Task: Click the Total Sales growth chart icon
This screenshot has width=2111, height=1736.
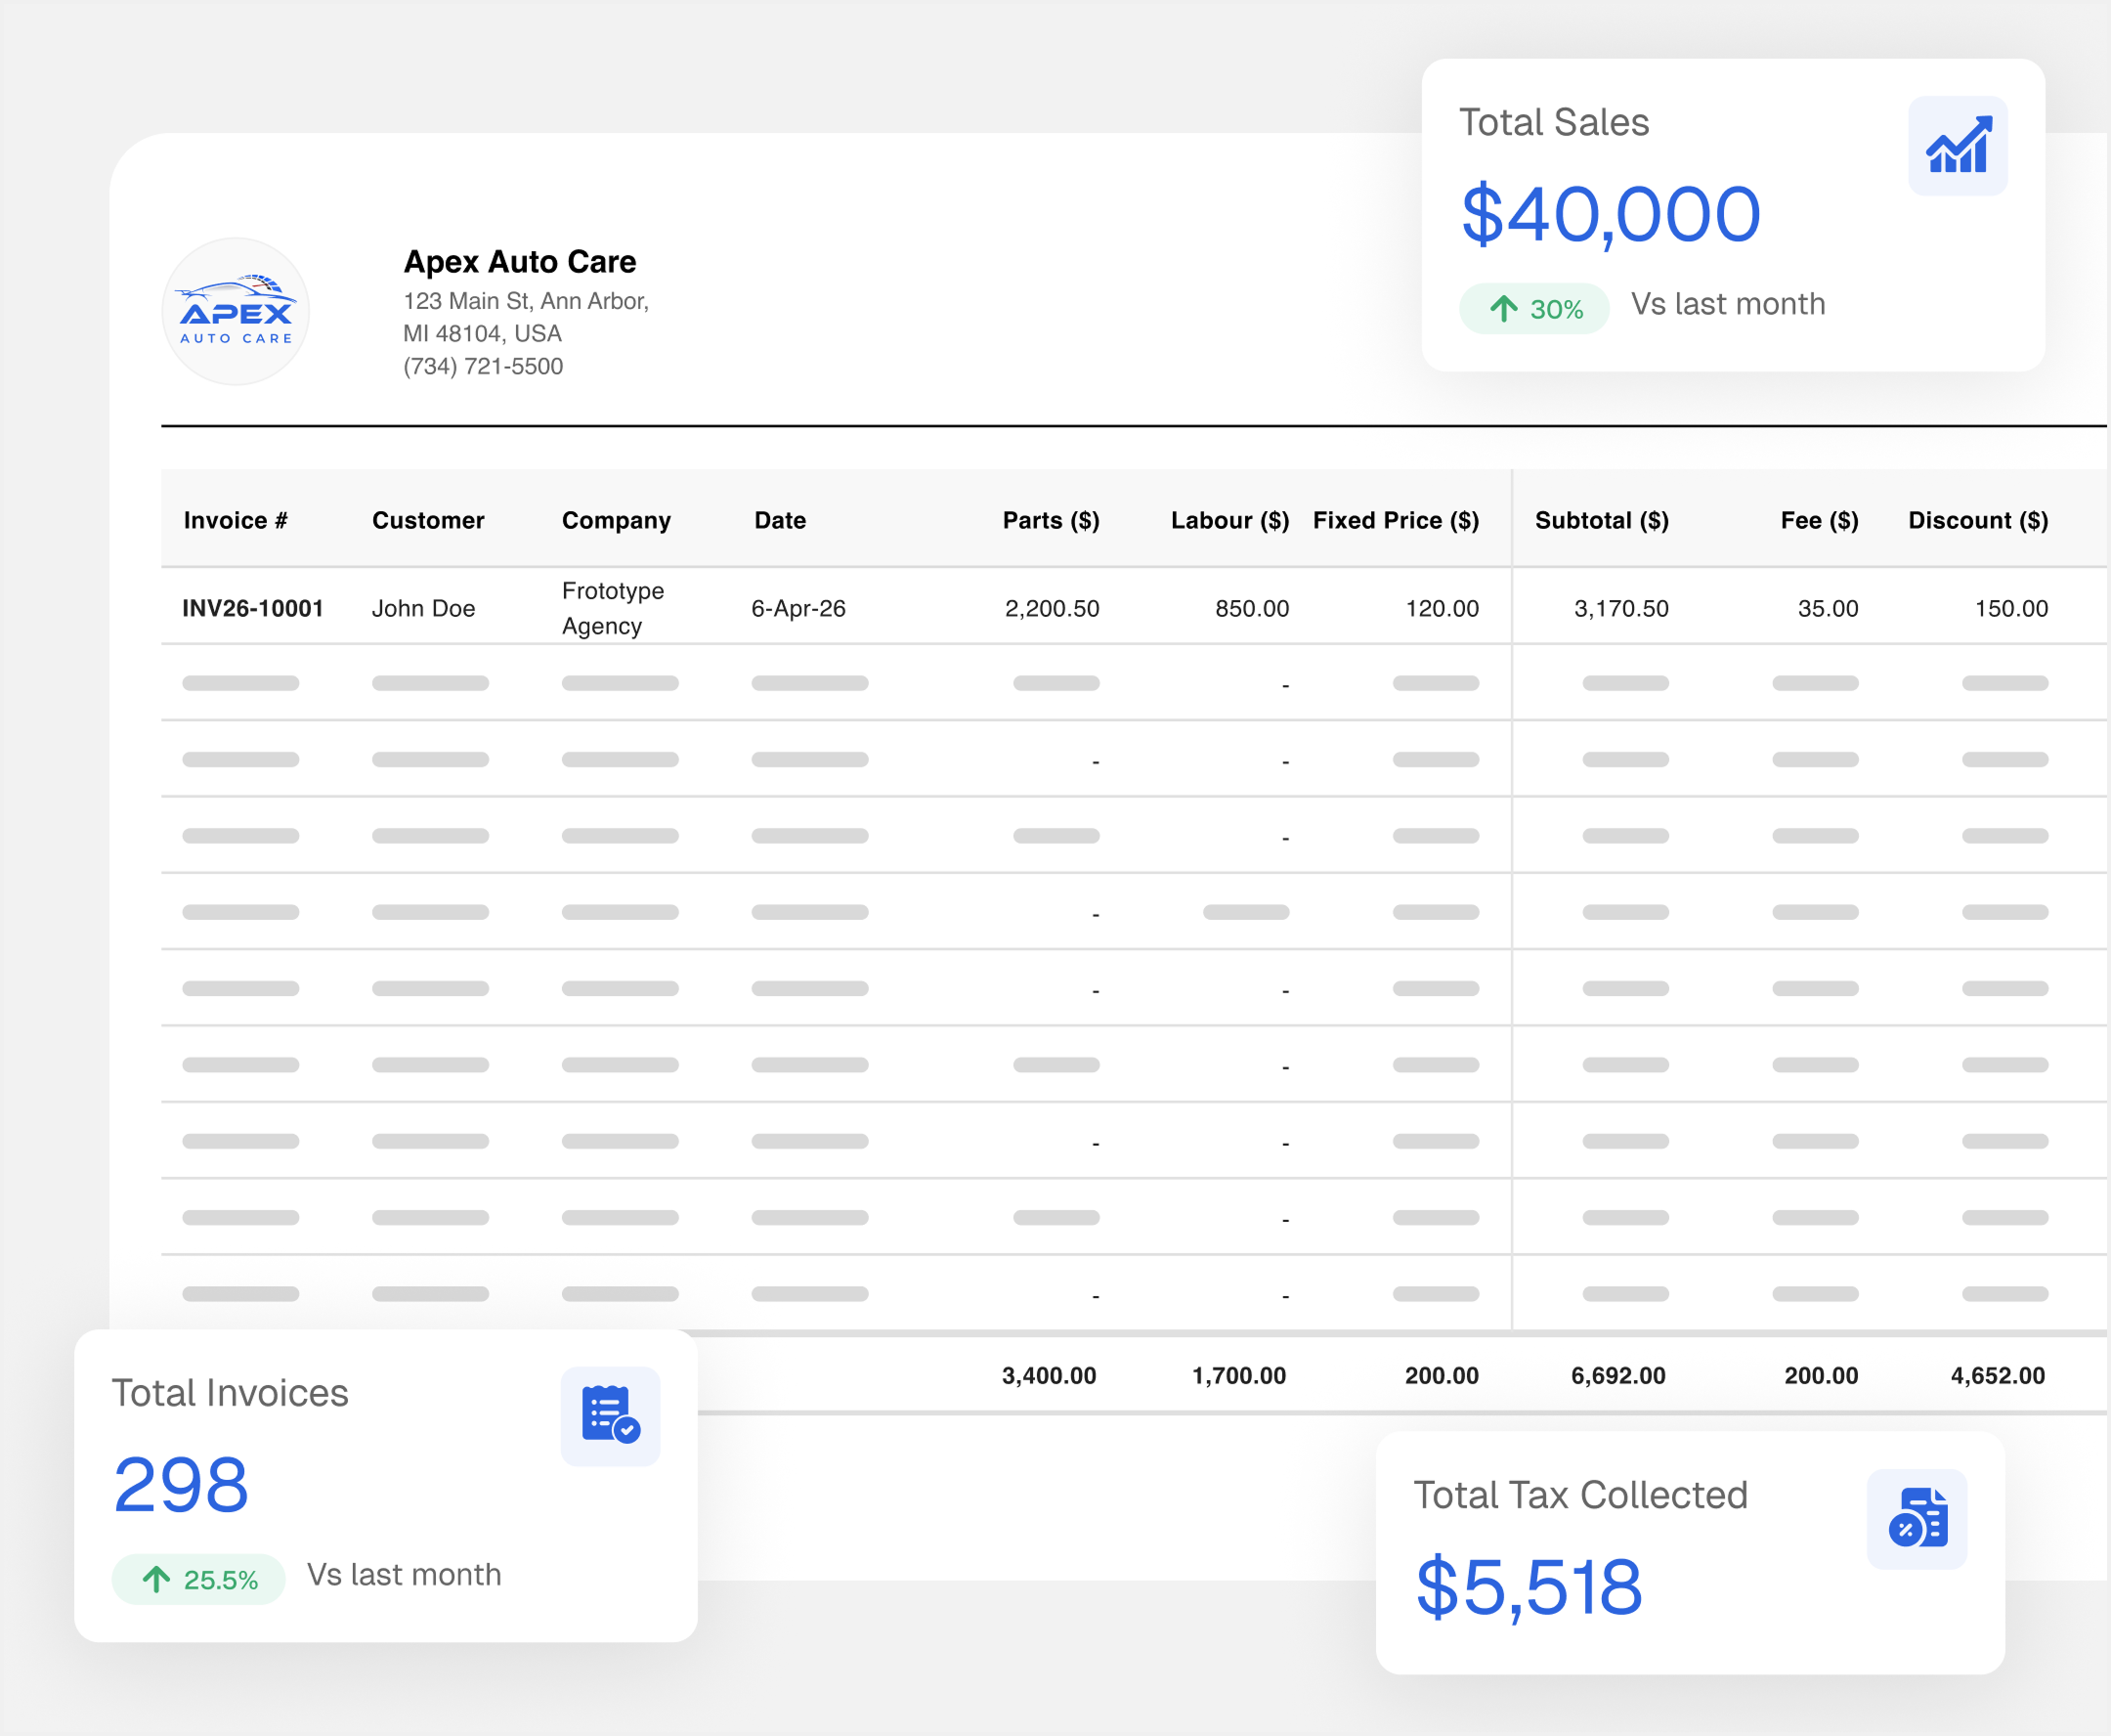Action: click(x=1957, y=146)
